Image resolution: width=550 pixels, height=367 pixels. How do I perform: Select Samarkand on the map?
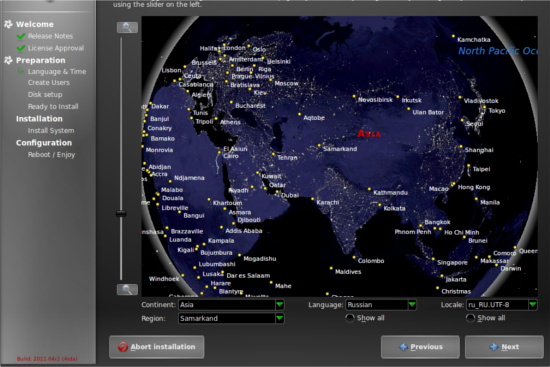pyautogui.click(x=340, y=149)
